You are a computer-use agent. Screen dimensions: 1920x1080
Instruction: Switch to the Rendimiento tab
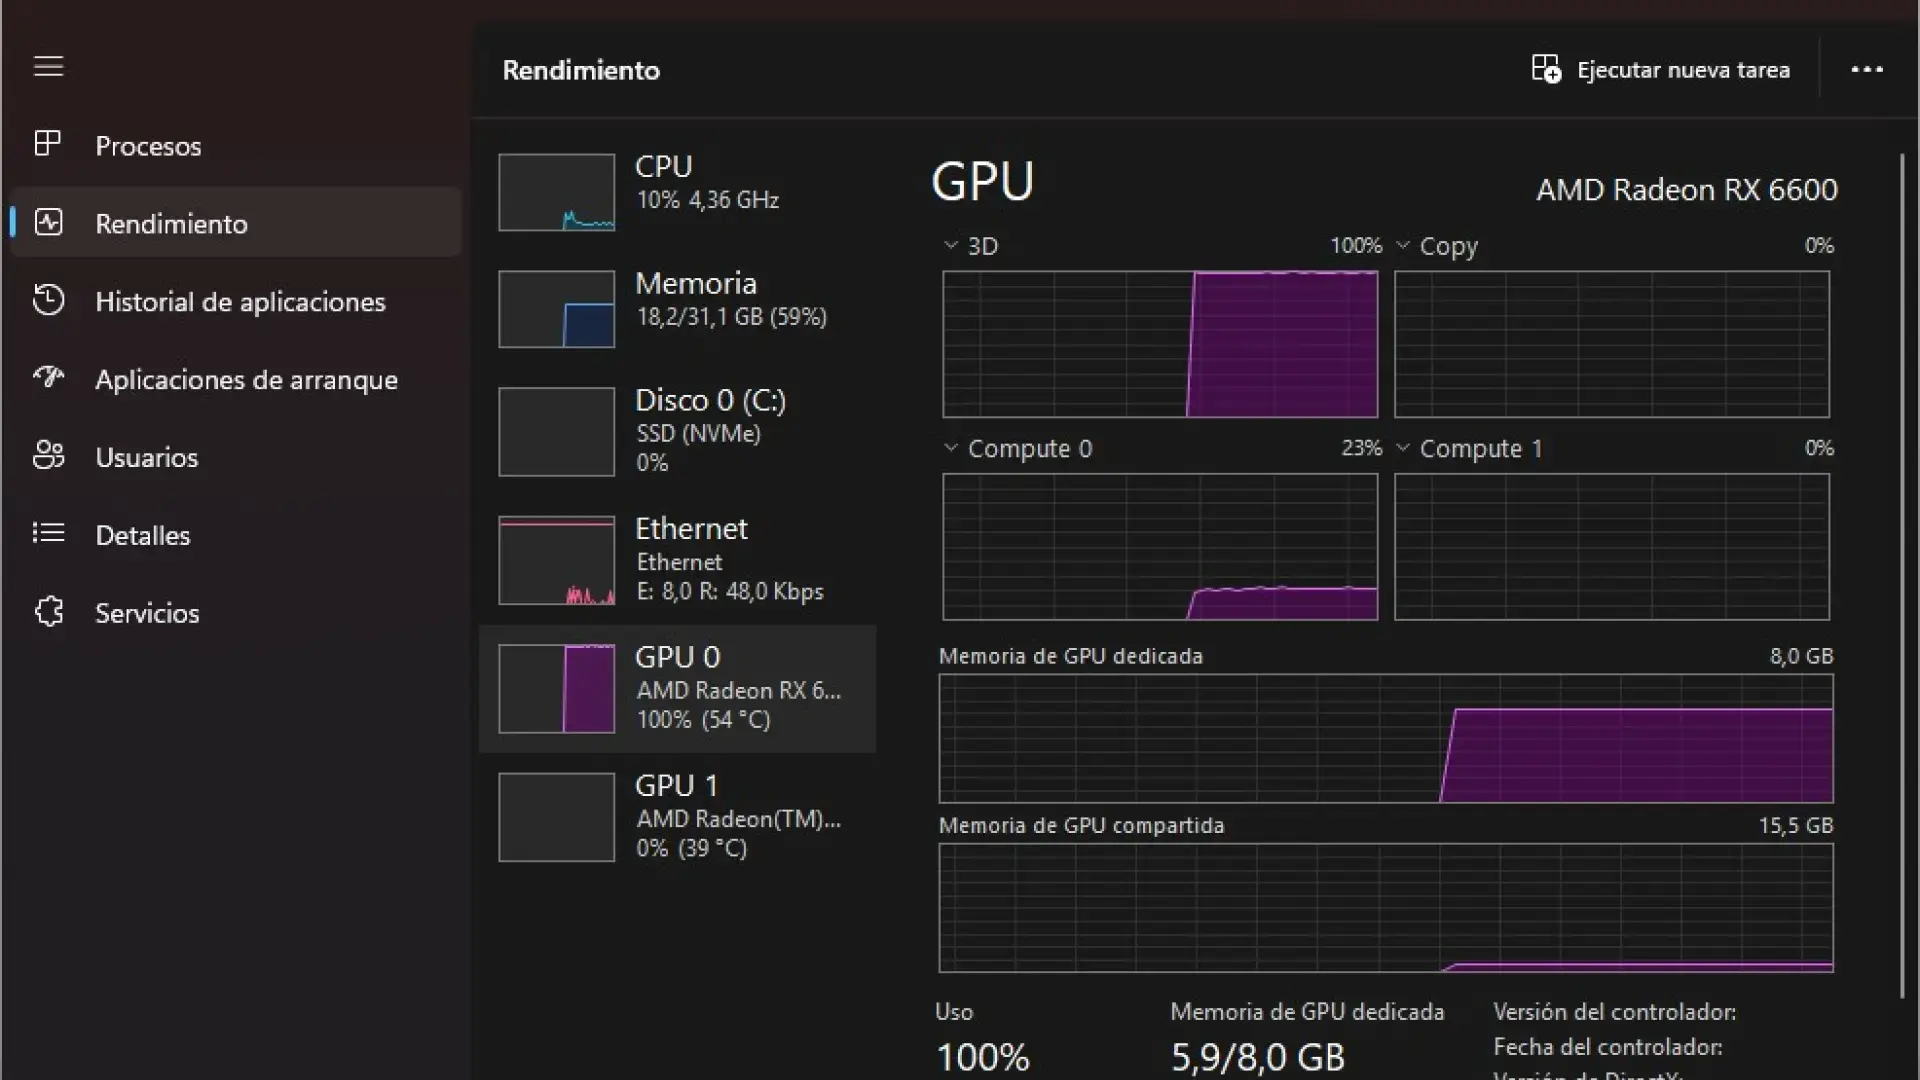click(x=171, y=223)
